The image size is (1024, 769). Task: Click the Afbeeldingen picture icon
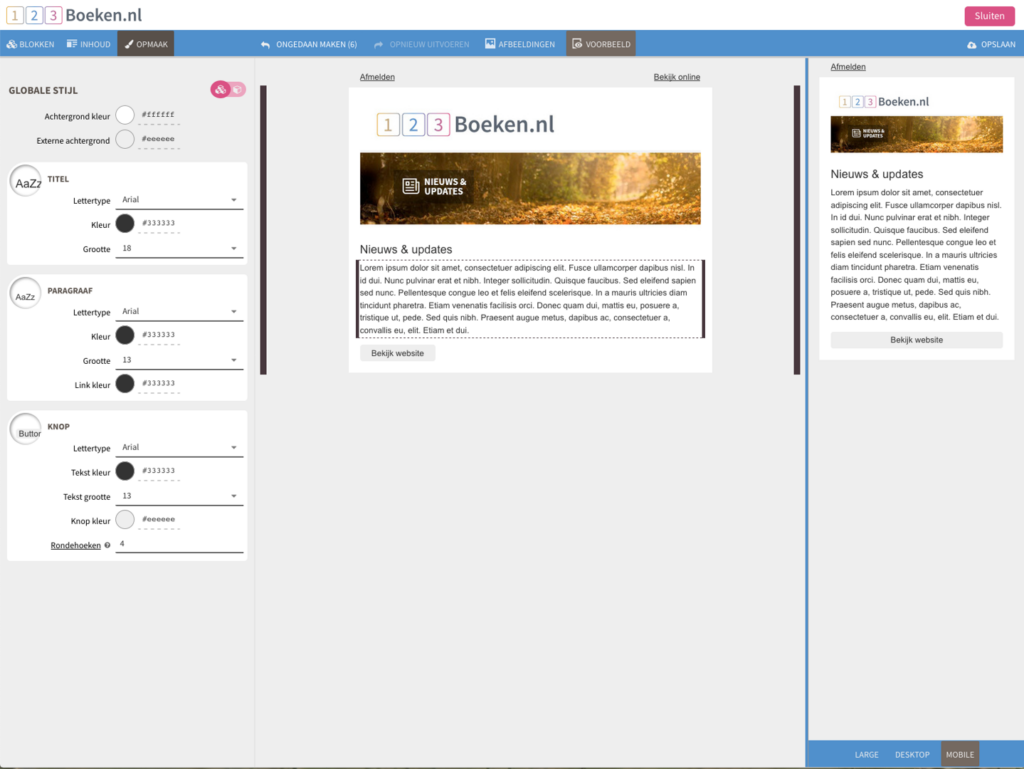tap(490, 44)
